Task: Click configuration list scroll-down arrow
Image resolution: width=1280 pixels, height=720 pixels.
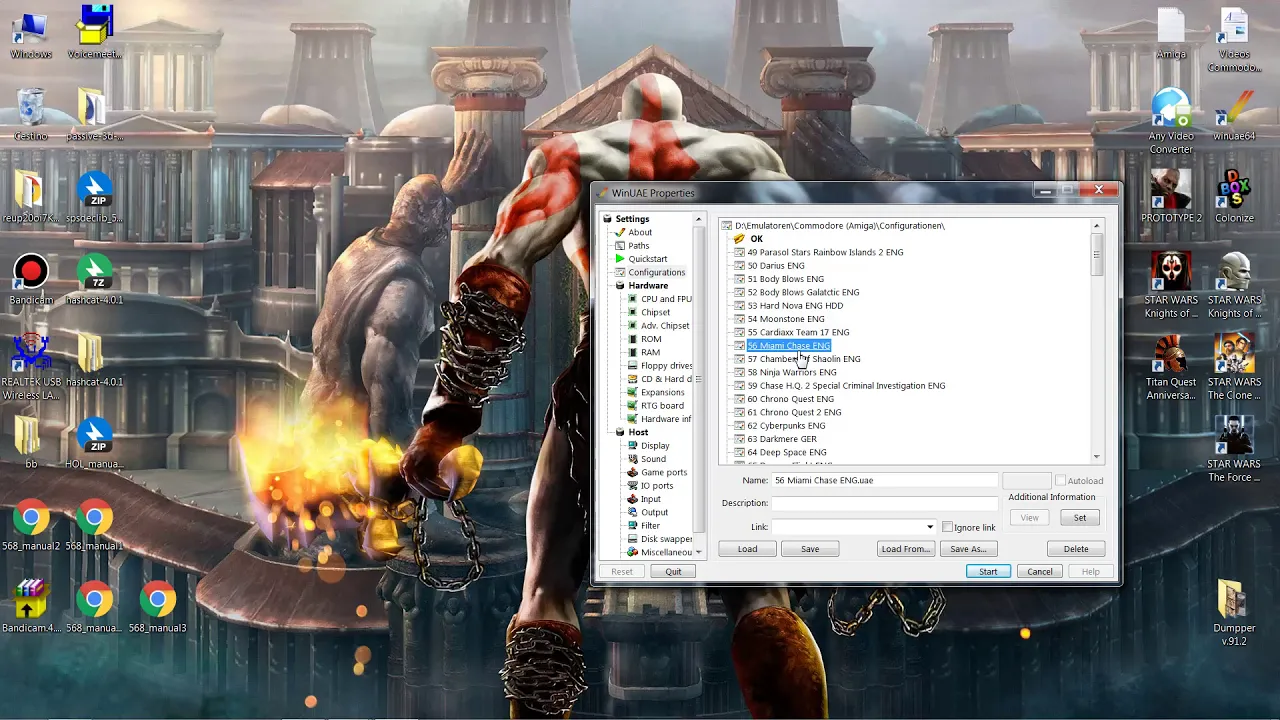Action: coord(1097,456)
